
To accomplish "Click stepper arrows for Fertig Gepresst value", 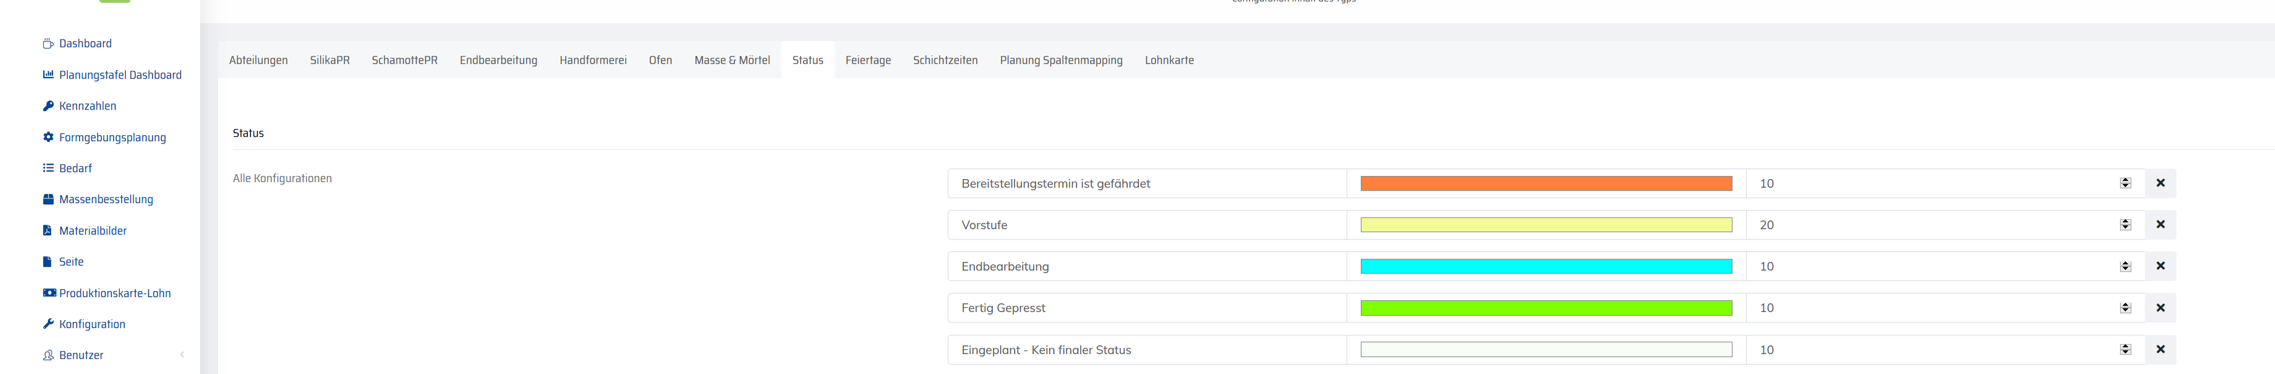I will click(x=2125, y=308).
